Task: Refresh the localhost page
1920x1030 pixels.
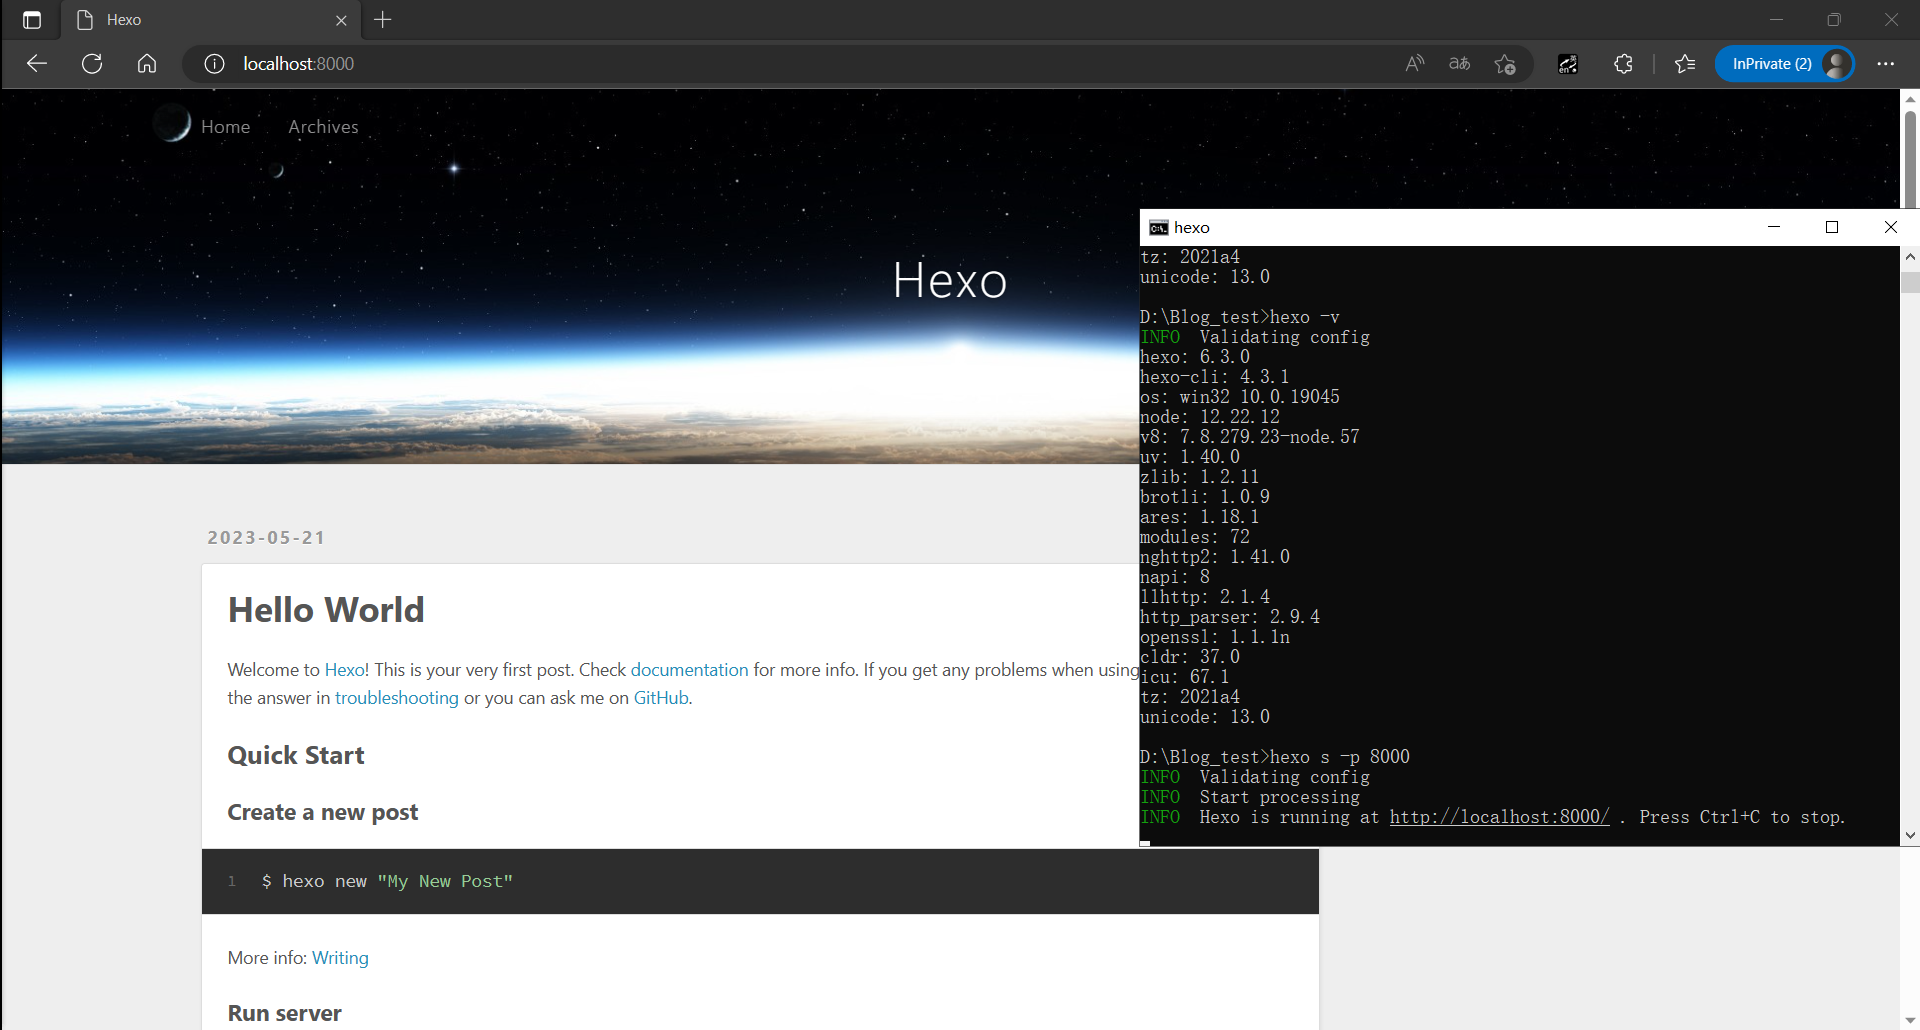Action: pyautogui.click(x=92, y=64)
